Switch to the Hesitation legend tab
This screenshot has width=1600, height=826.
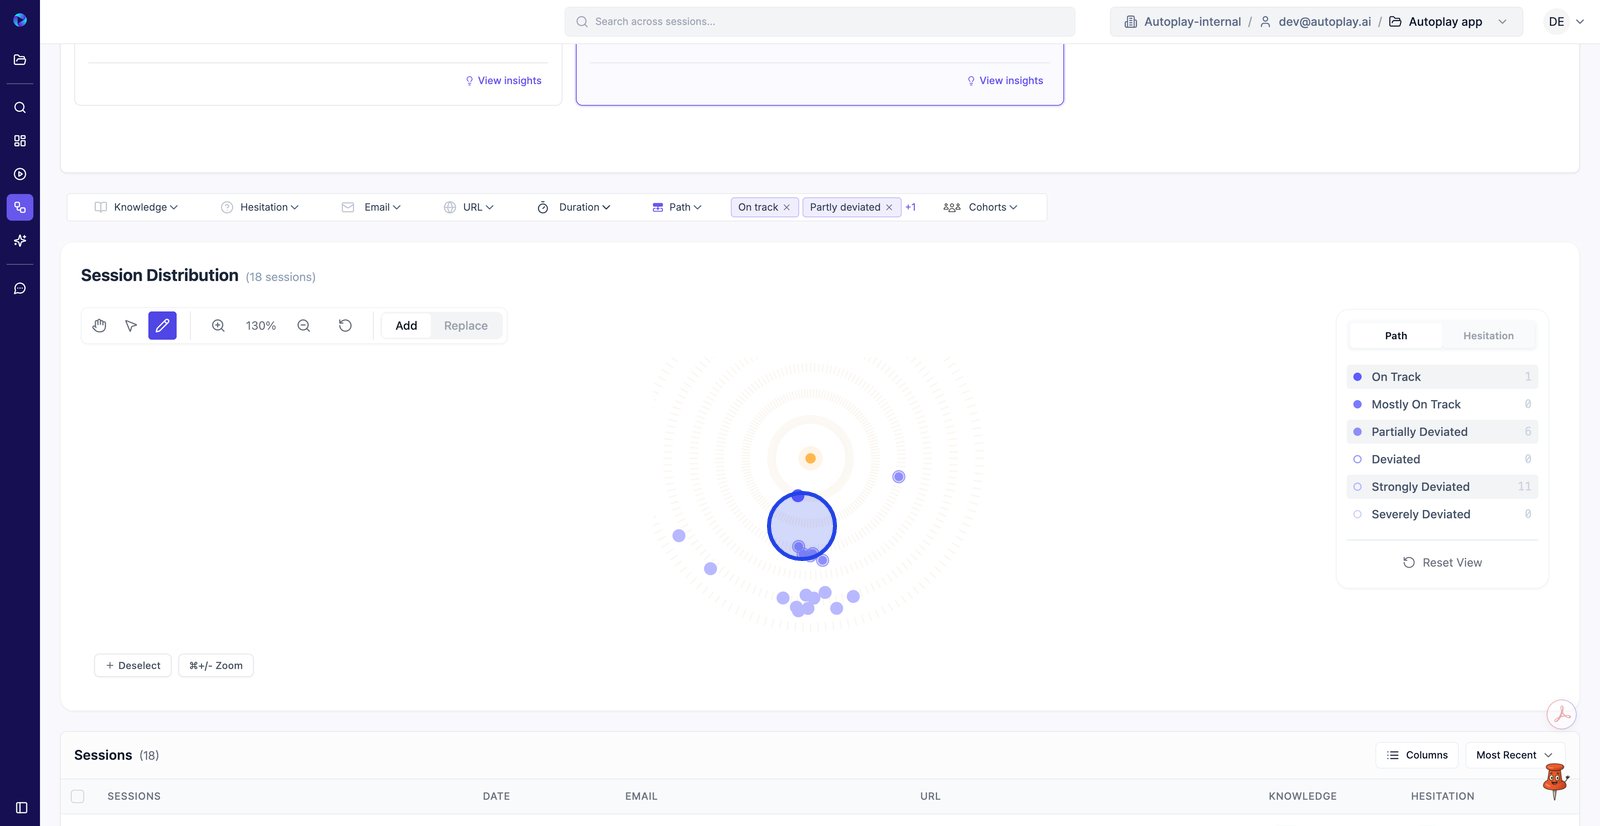point(1487,336)
